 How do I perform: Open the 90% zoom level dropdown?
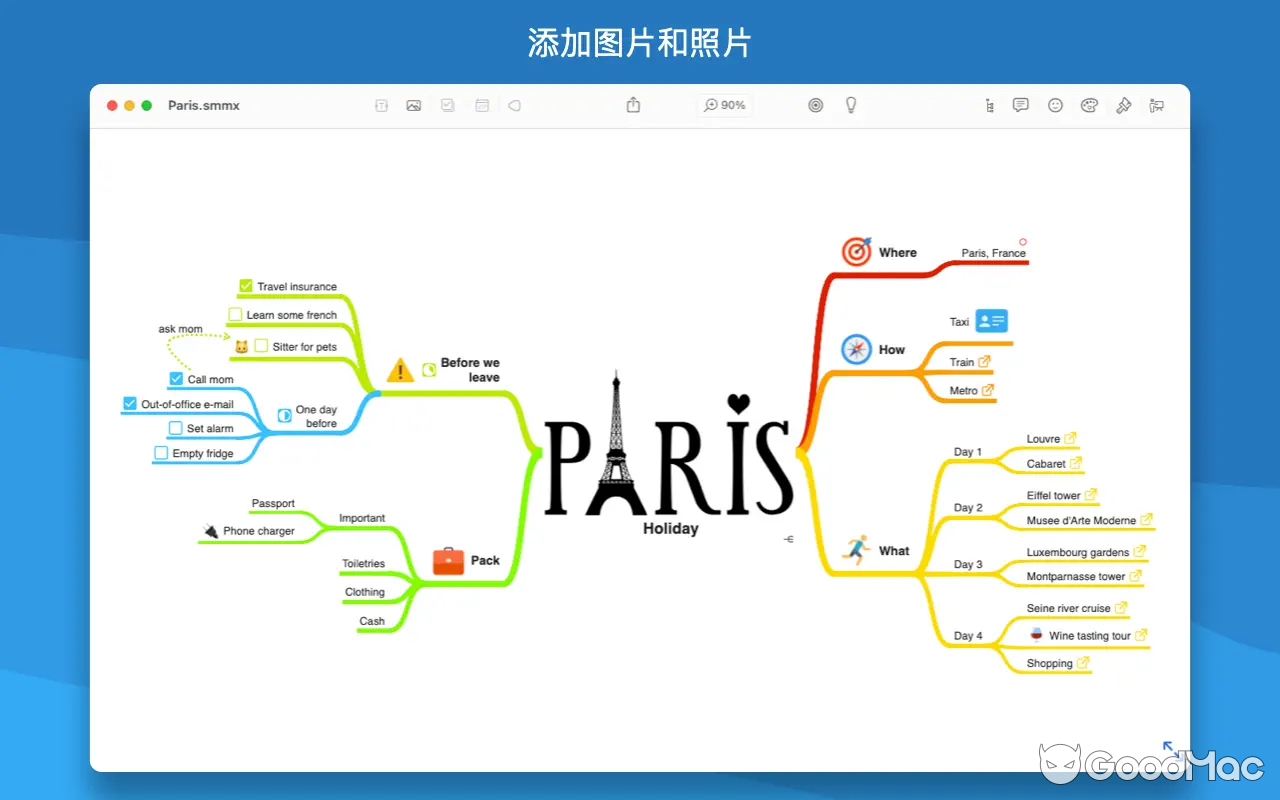pyautogui.click(x=724, y=105)
